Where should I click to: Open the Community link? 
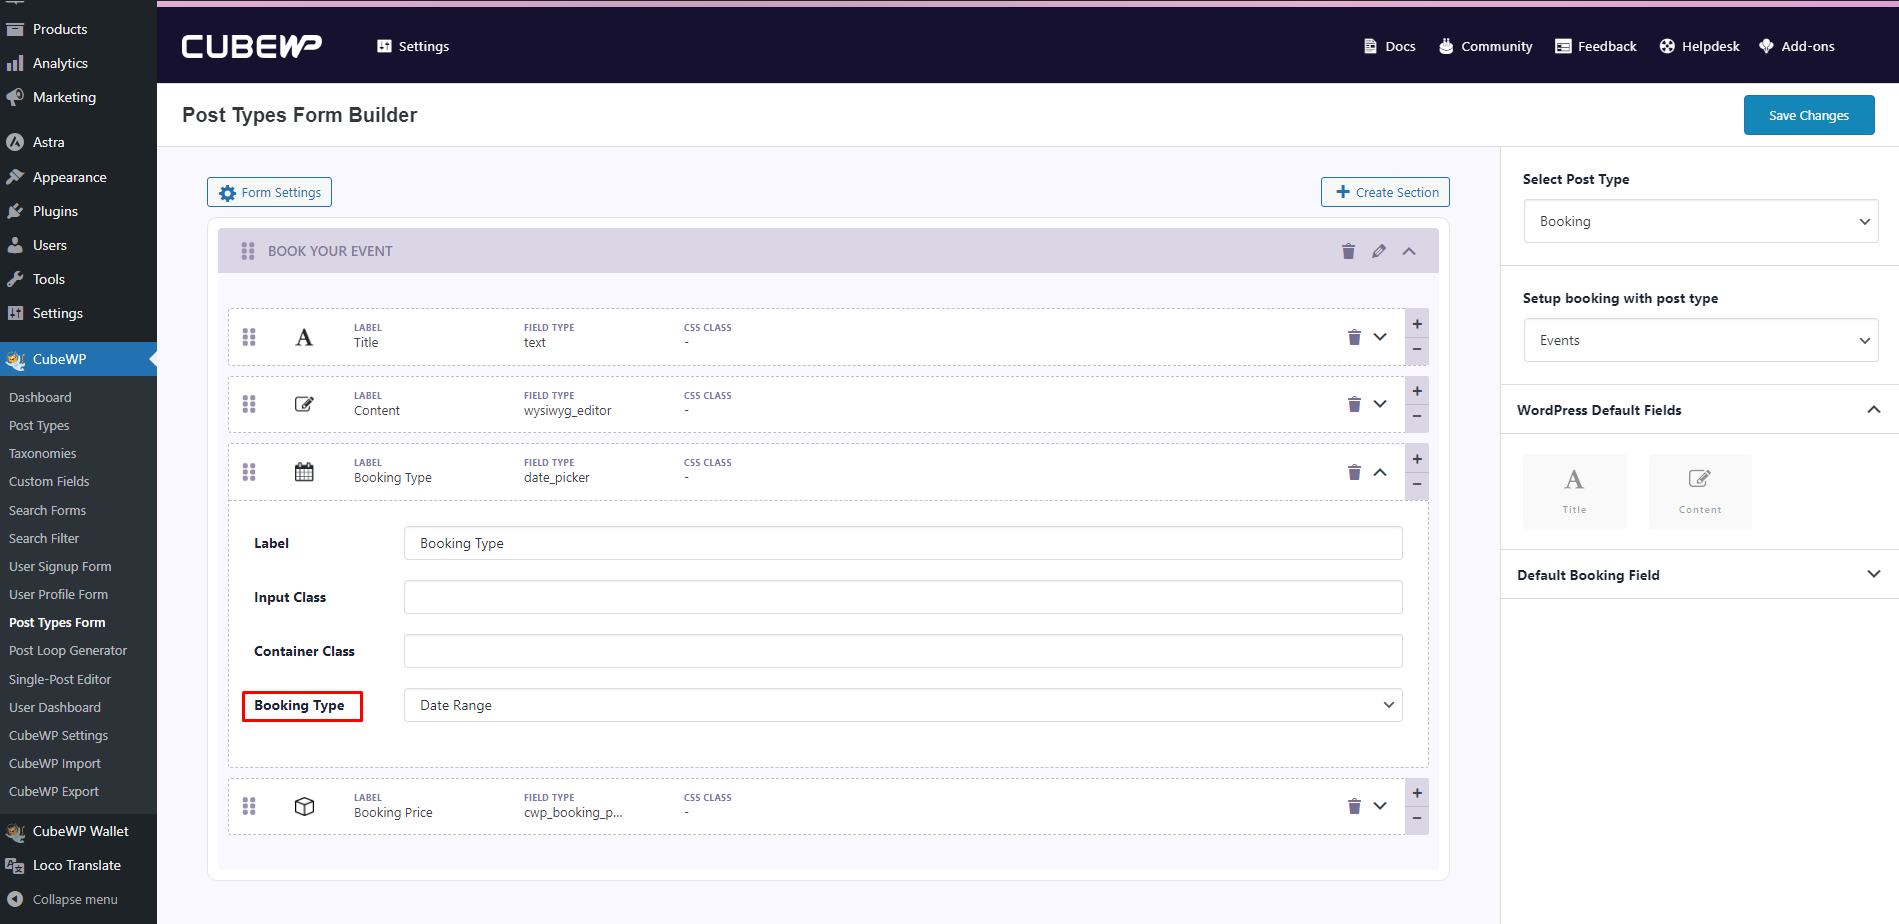(1485, 46)
